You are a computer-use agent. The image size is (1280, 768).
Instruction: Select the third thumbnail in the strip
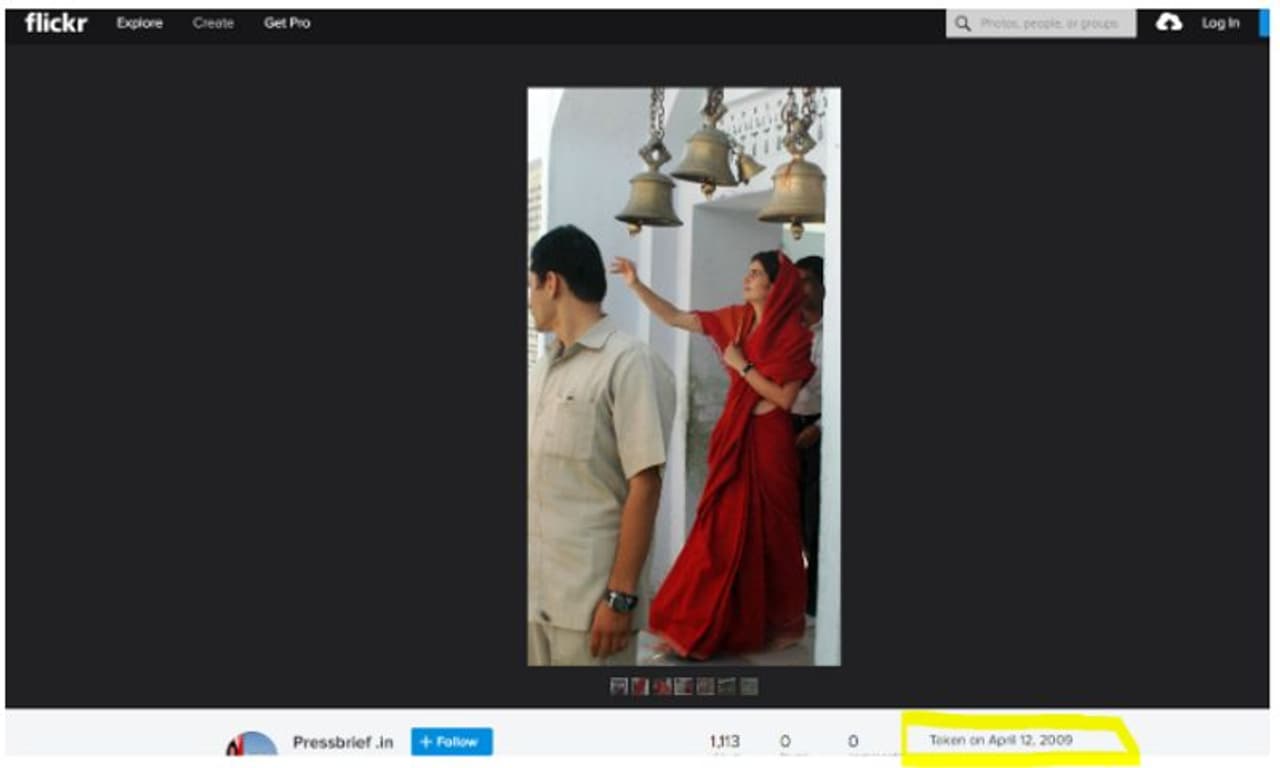pos(662,686)
